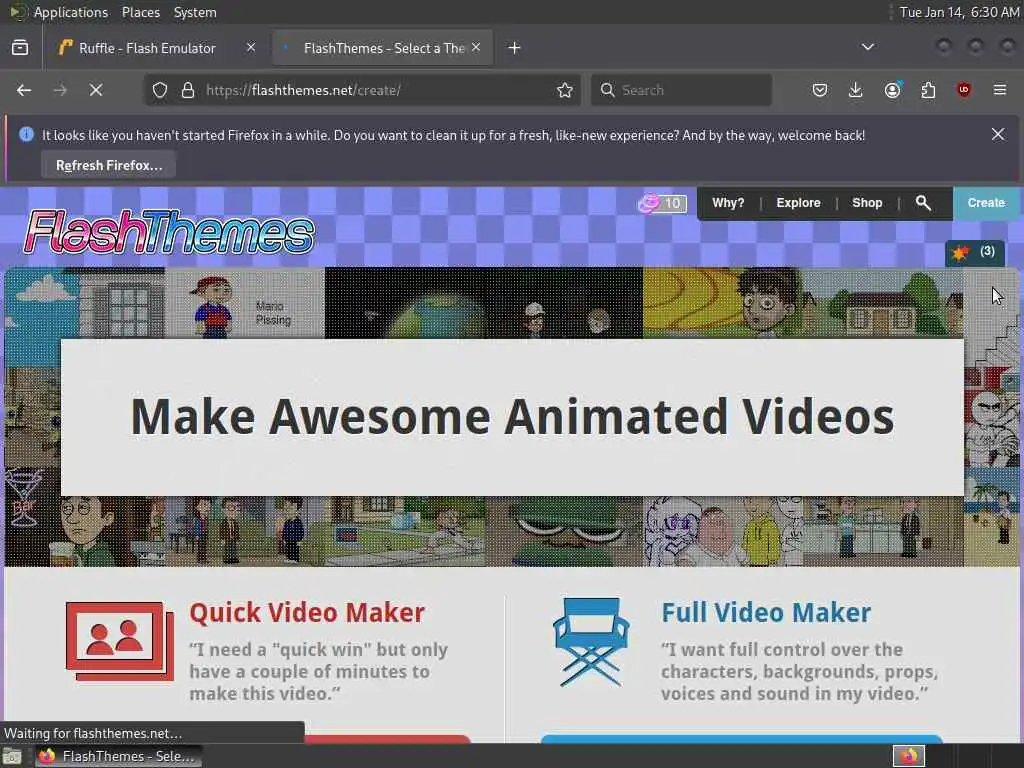Click the Quick Video Maker slides icon

tap(120, 641)
